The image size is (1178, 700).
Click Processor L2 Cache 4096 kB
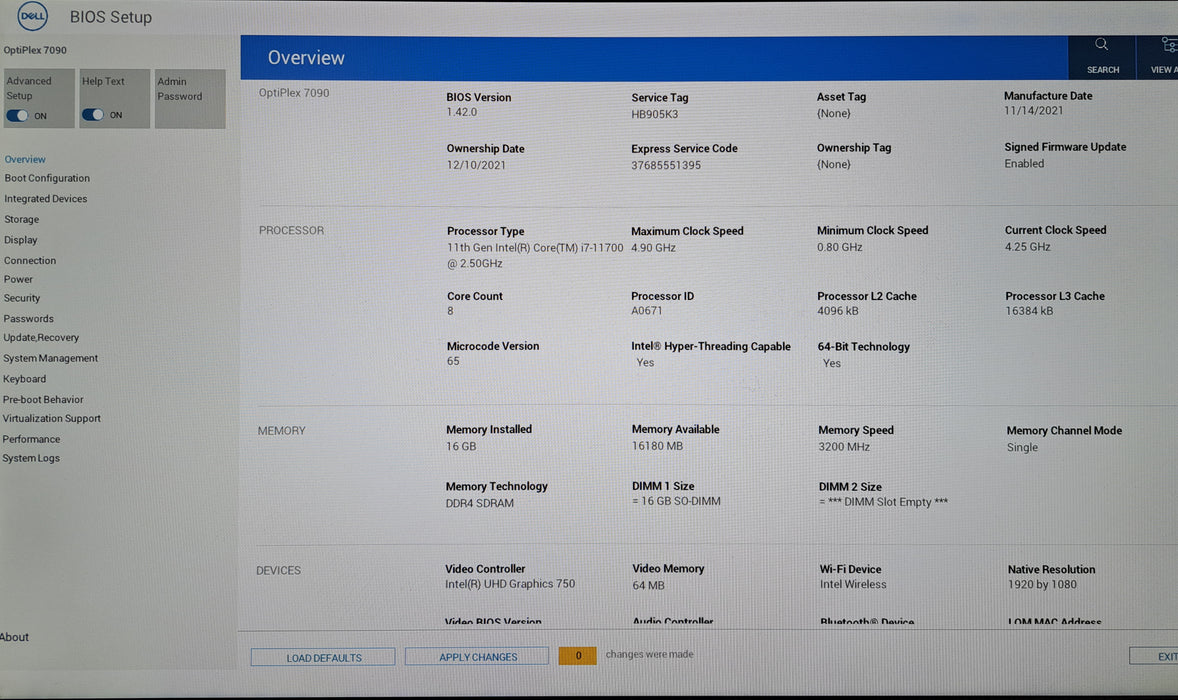pyautogui.click(x=838, y=311)
